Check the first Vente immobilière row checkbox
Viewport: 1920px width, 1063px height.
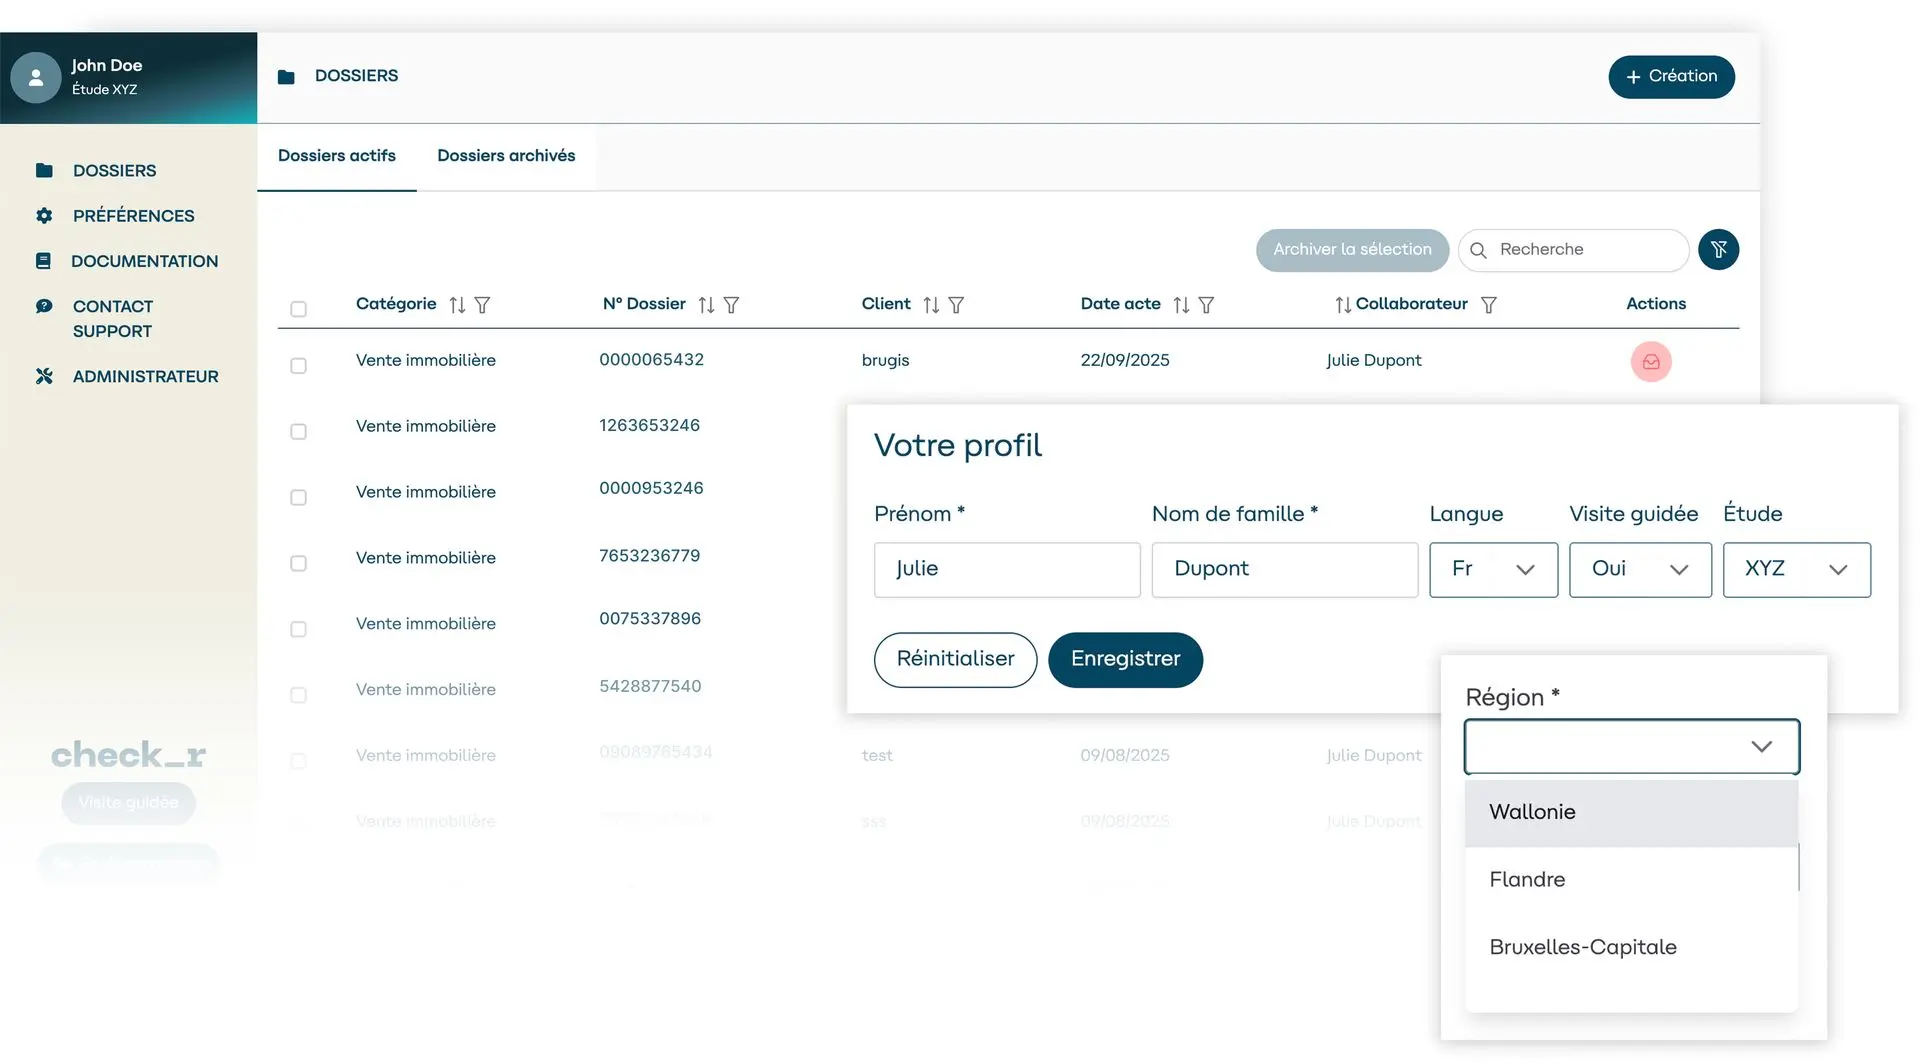coord(298,366)
